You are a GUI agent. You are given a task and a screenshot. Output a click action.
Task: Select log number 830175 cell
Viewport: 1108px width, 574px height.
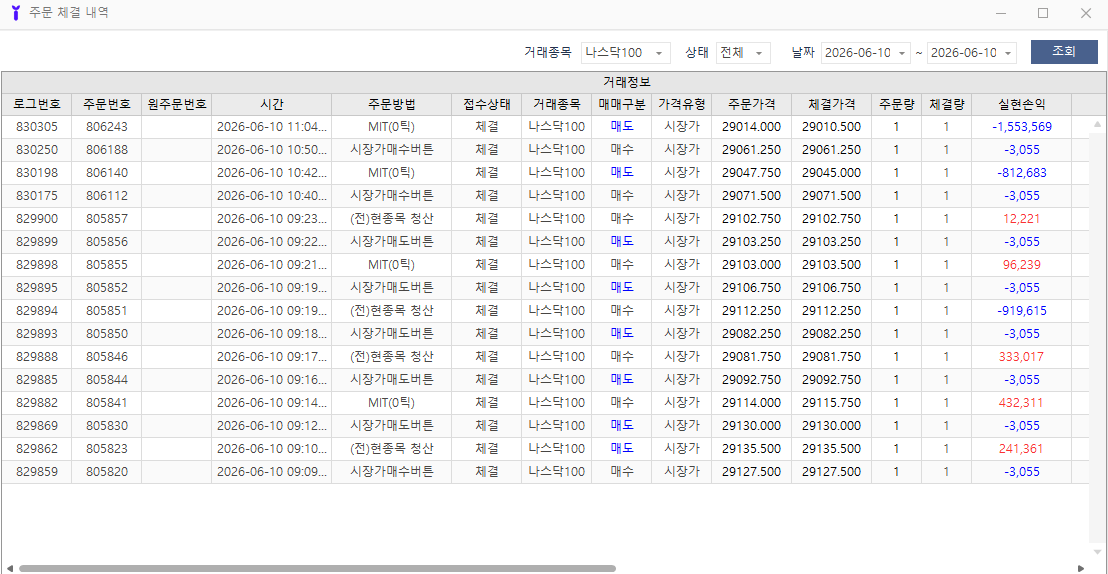36,196
